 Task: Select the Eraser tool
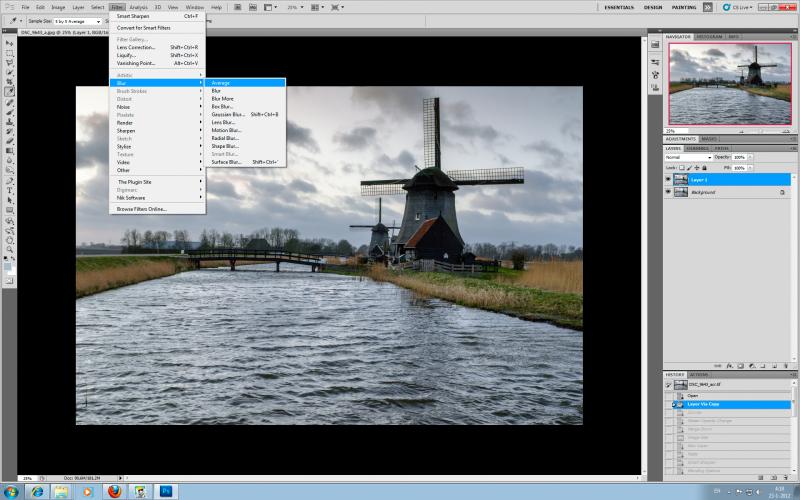[9, 141]
